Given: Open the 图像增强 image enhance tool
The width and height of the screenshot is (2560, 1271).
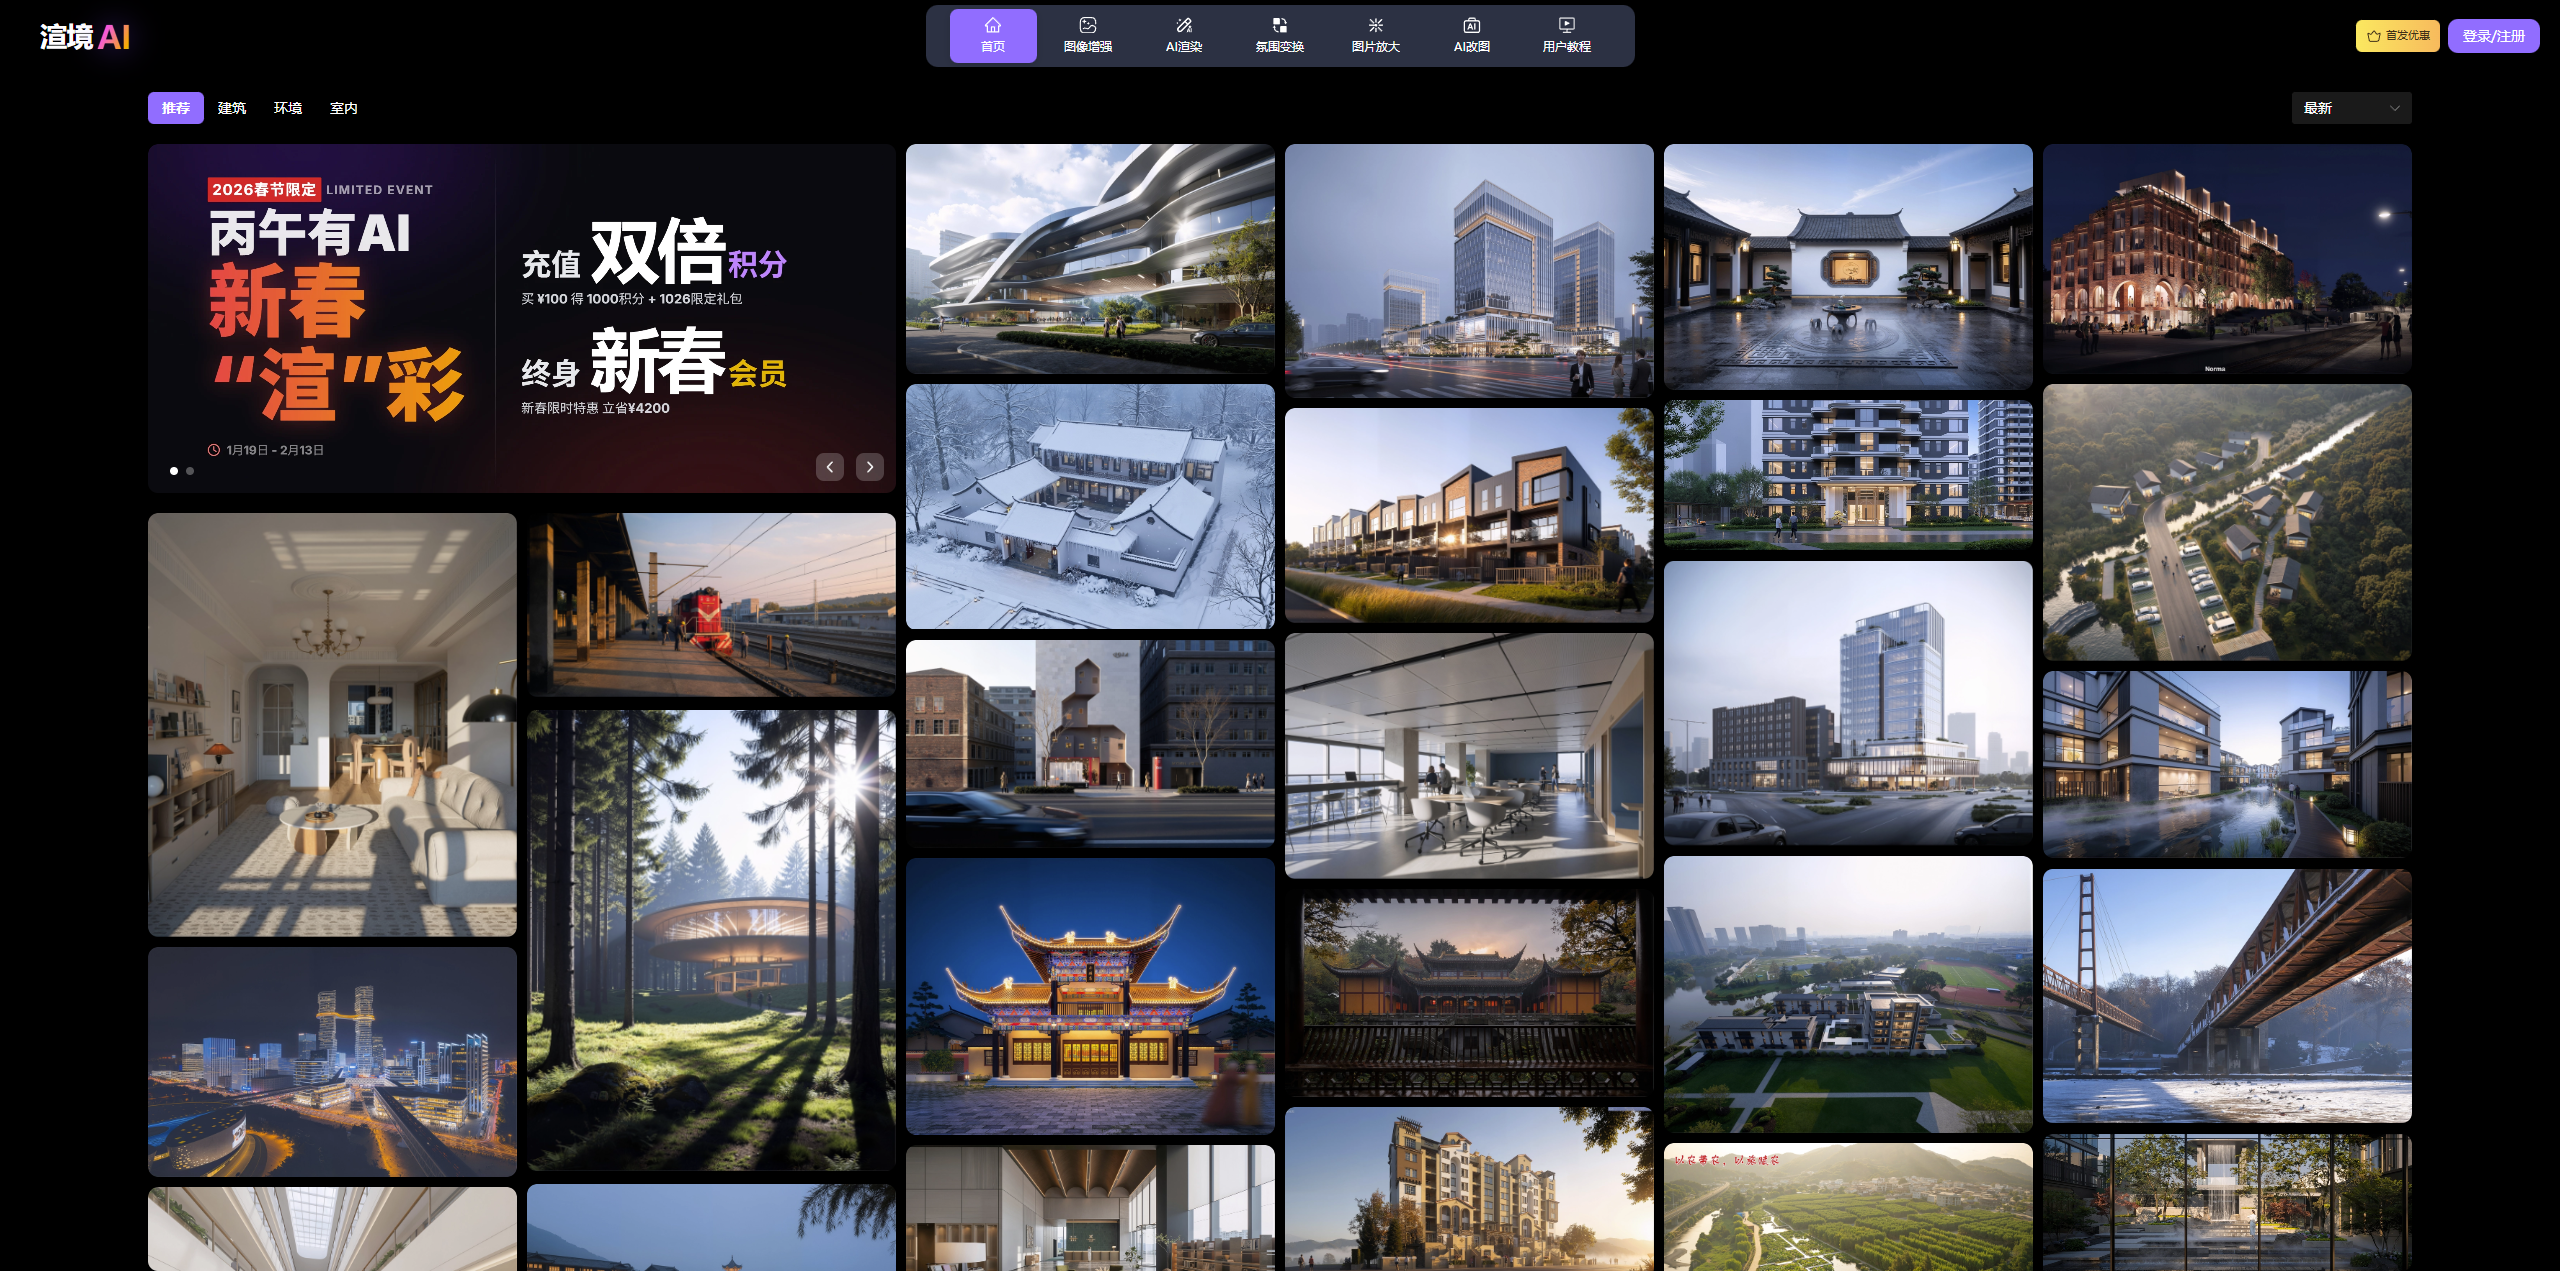Looking at the screenshot, I should [x=1087, y=35].
